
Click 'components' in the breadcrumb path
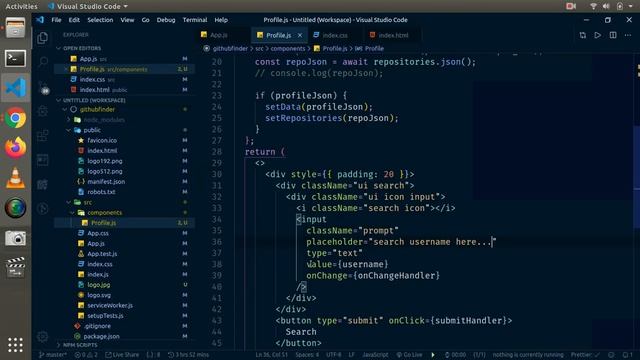(x=288, y=49)
